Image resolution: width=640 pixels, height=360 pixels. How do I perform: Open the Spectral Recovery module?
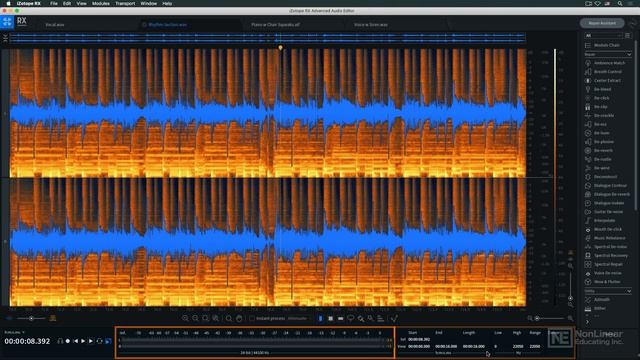click(x=606, y=256)
